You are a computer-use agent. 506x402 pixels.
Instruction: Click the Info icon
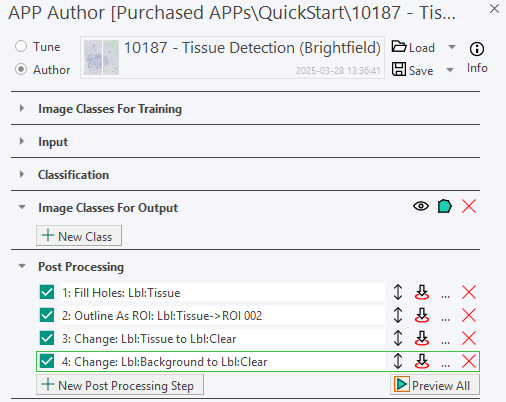pyautogui.click(x=477, y=49)
